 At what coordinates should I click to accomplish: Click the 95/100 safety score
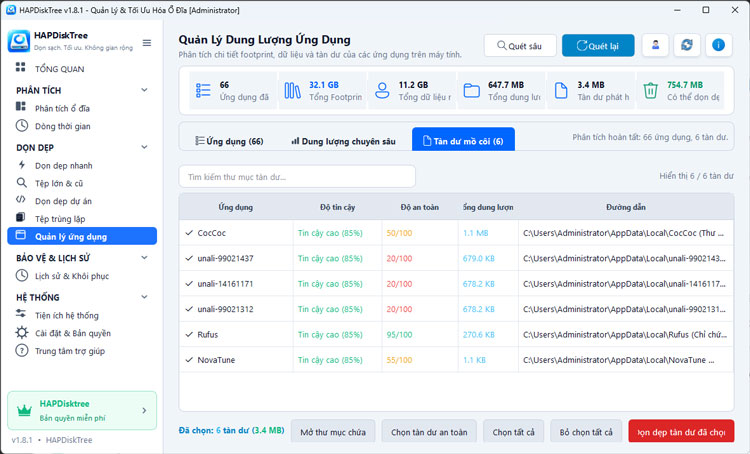[x=399, y=334]
